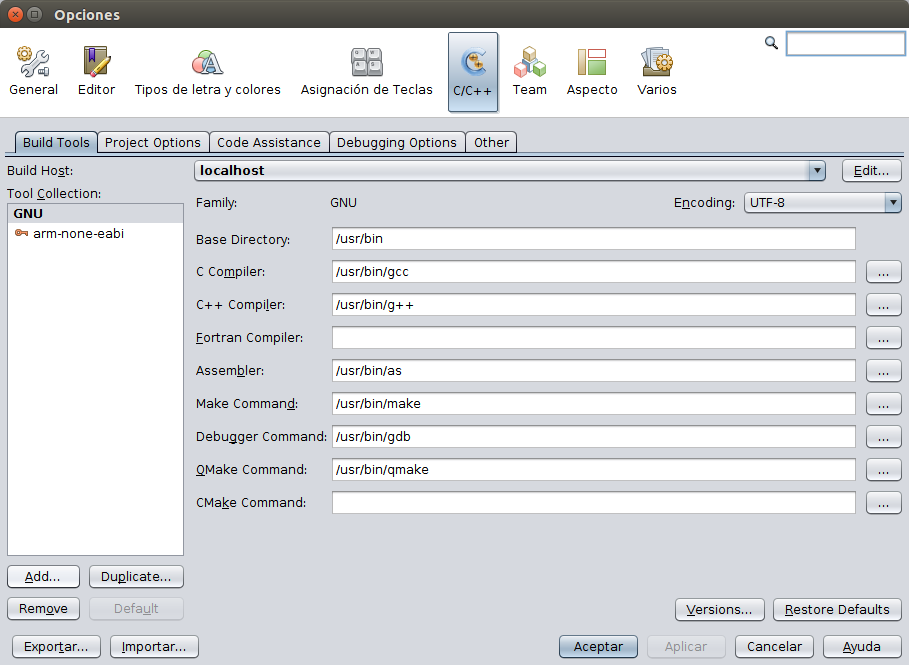The image size is (909, 665).
Task: Open the General options category
Action: point(33,70)
